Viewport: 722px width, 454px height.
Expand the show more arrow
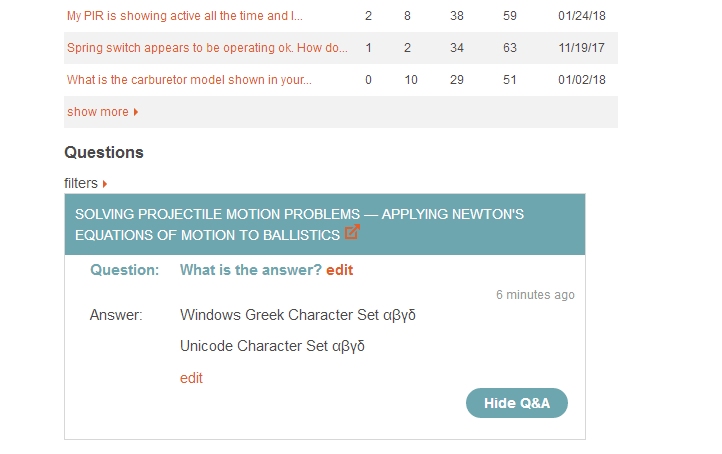136,112
